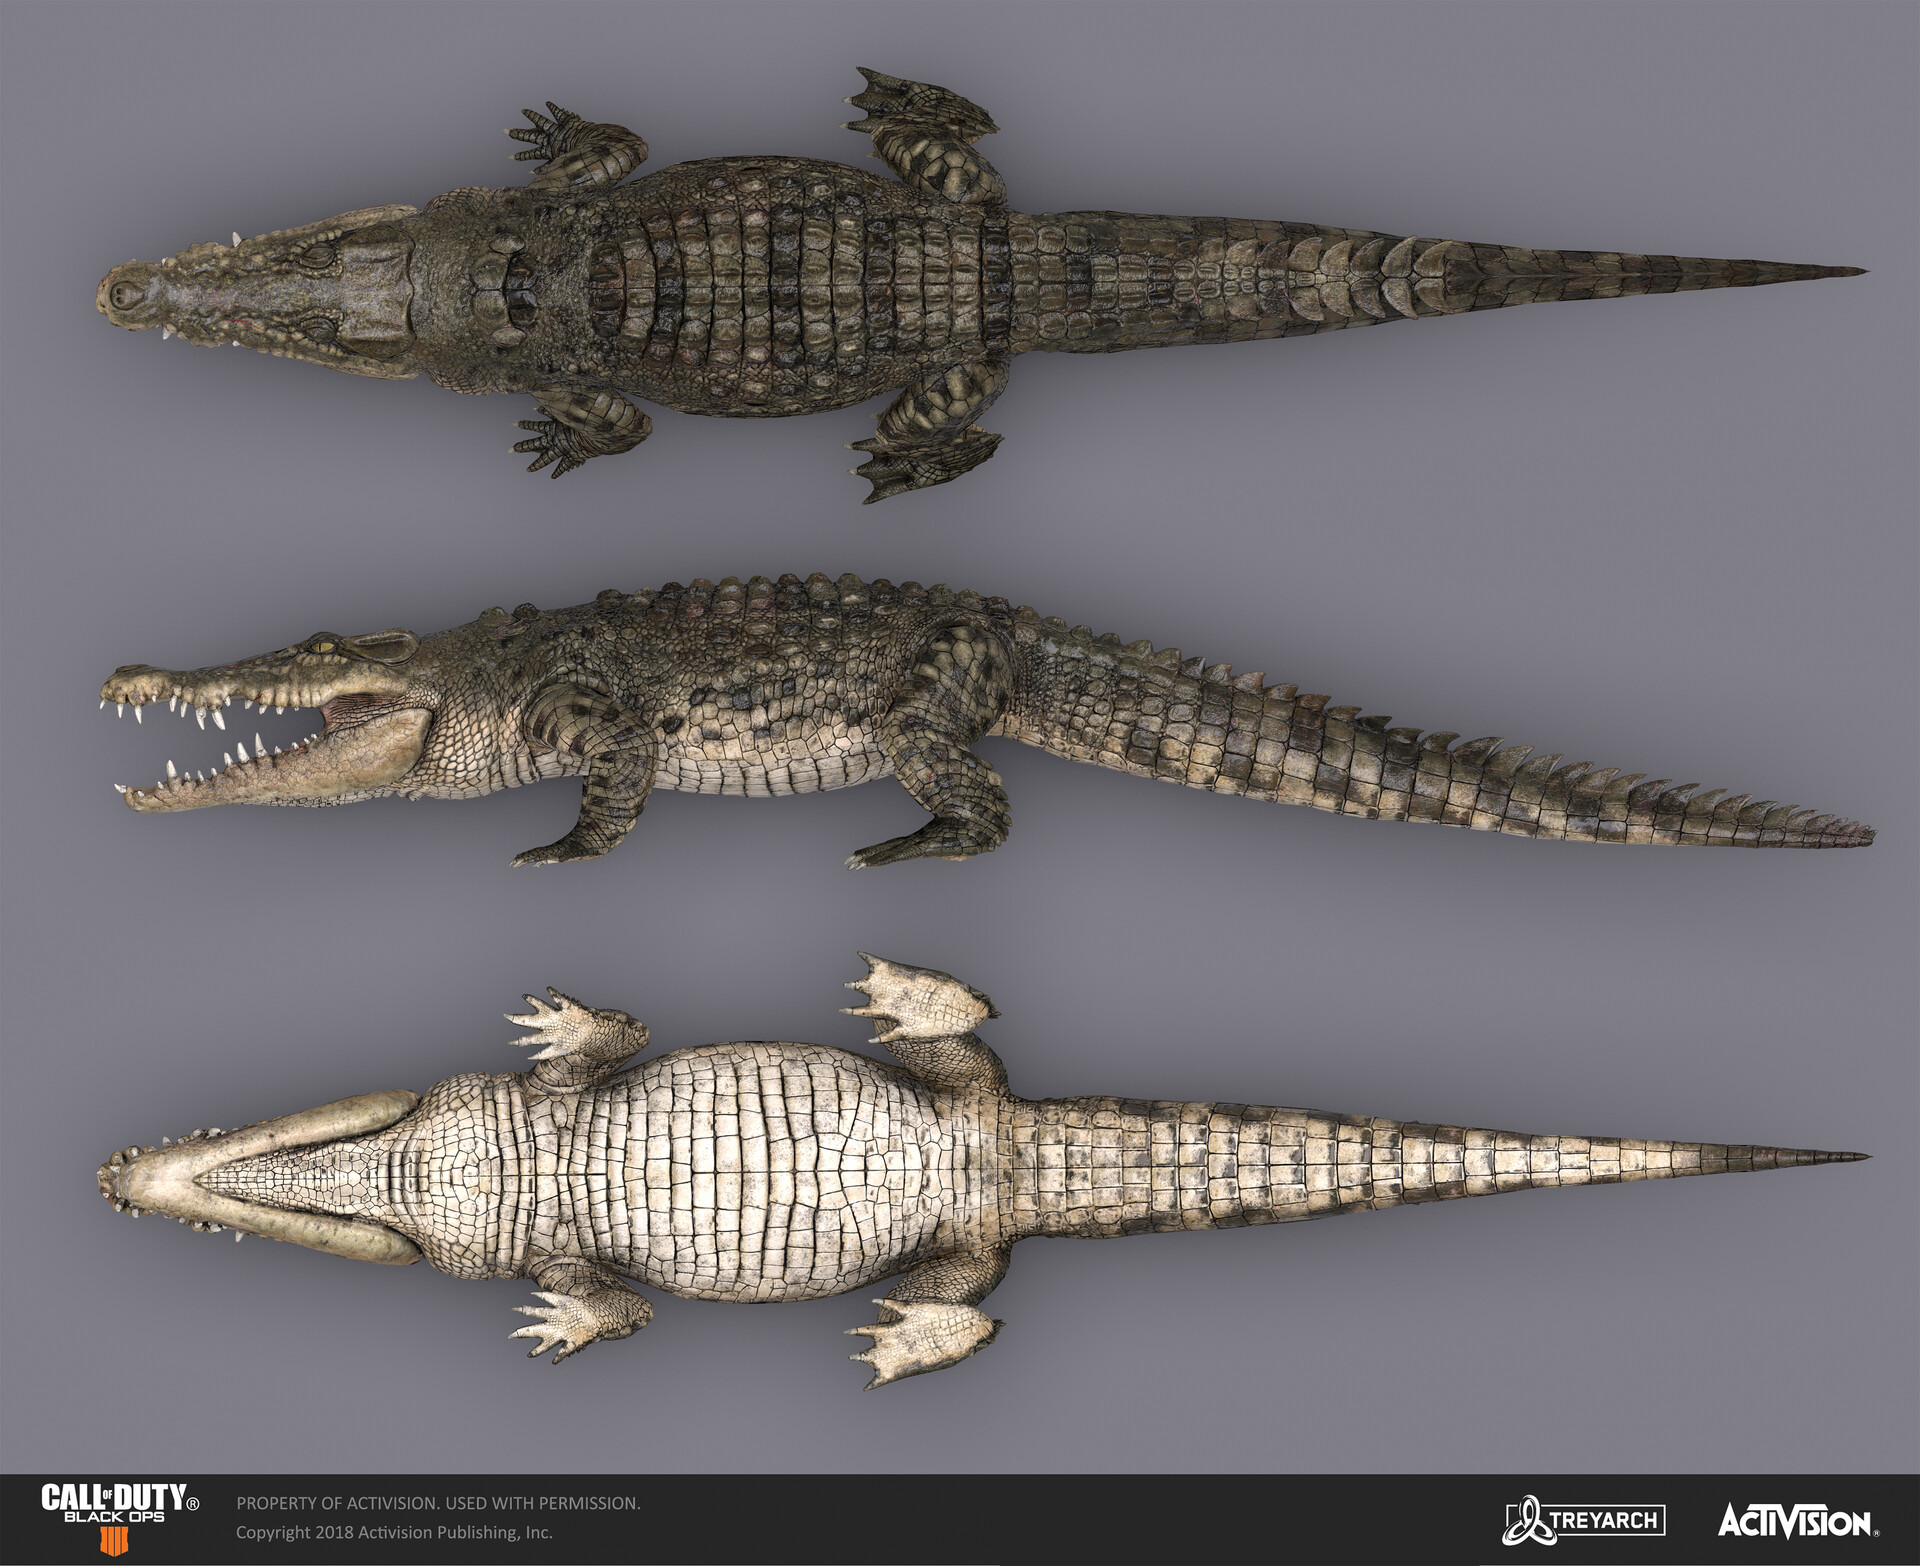Screen dimensions: 1920x1566
Task: Select the side-view crocodile with open jaws
Action: coord(986,720)
